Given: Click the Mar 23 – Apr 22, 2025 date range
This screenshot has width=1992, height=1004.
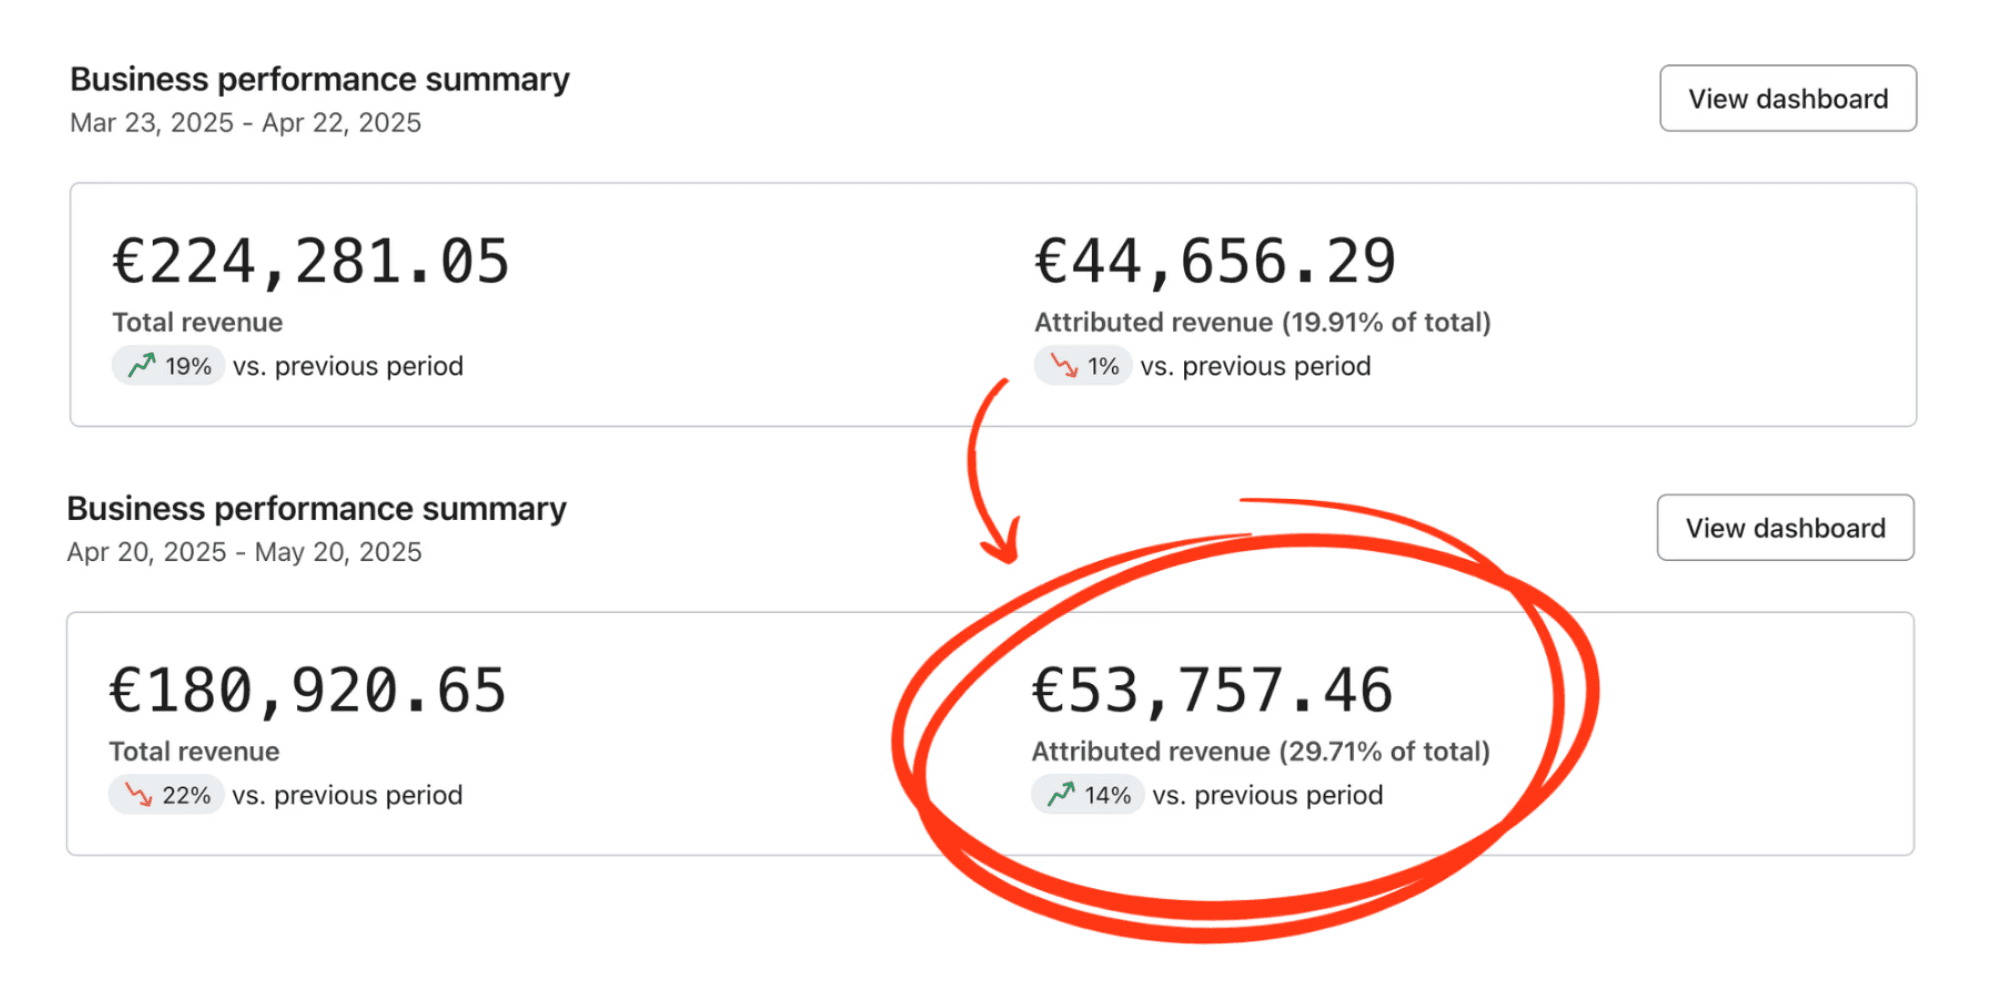Looking at the screenshot, I should tap(246, 122).
